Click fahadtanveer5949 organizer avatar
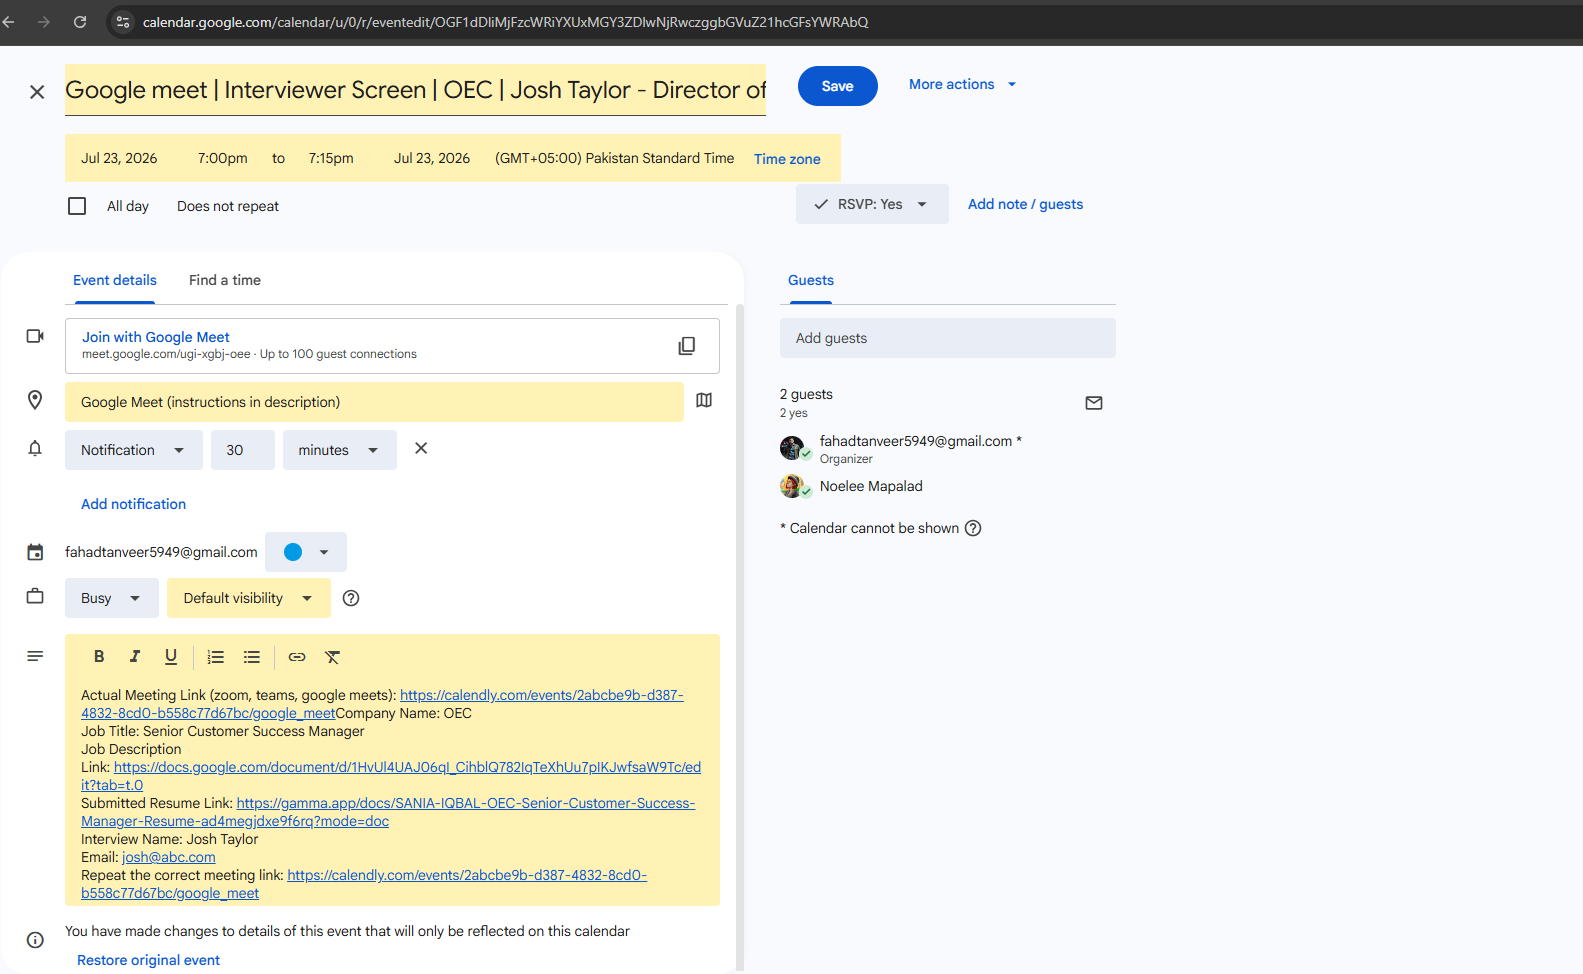 click(x=793, y=448)
